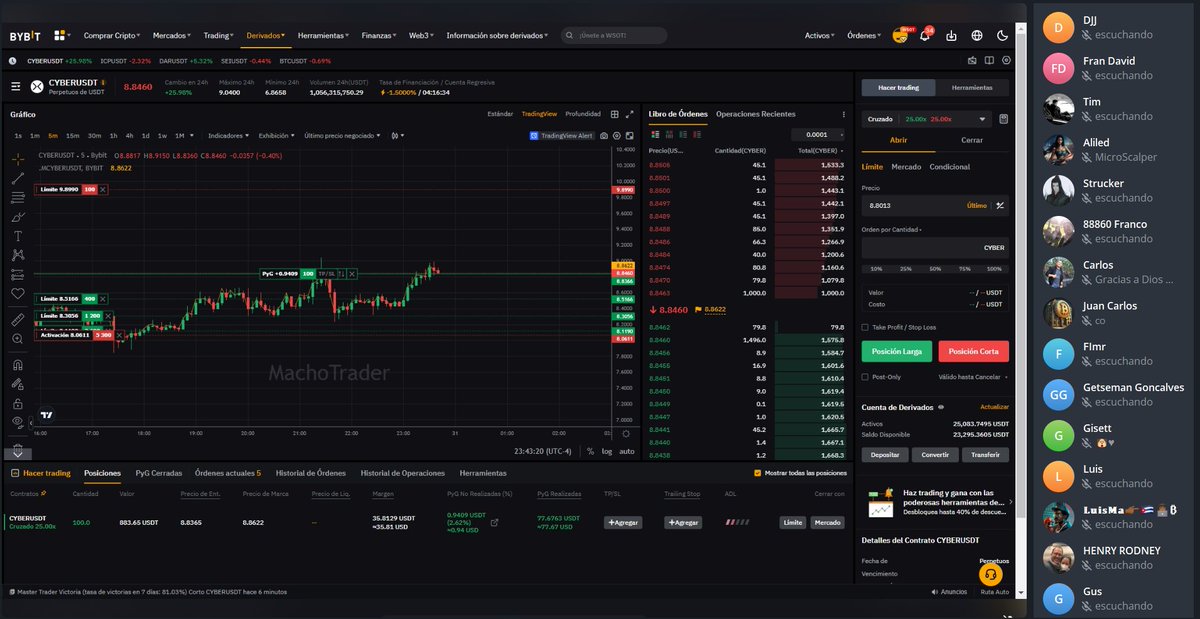Open chart settings gear next to camera

(617, 135)
